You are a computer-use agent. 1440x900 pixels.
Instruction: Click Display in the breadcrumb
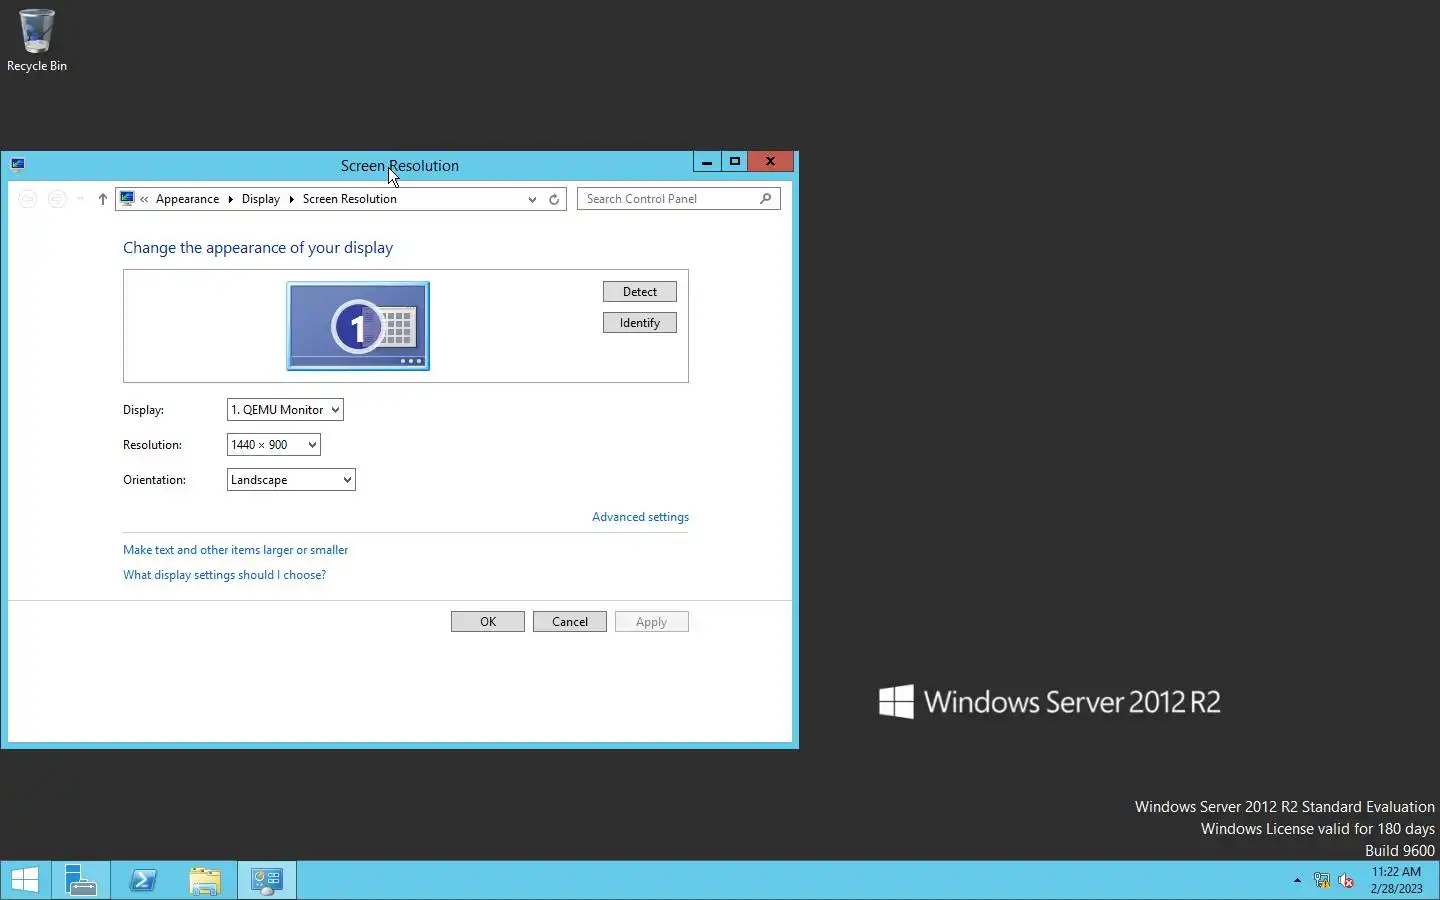[261, 199]
